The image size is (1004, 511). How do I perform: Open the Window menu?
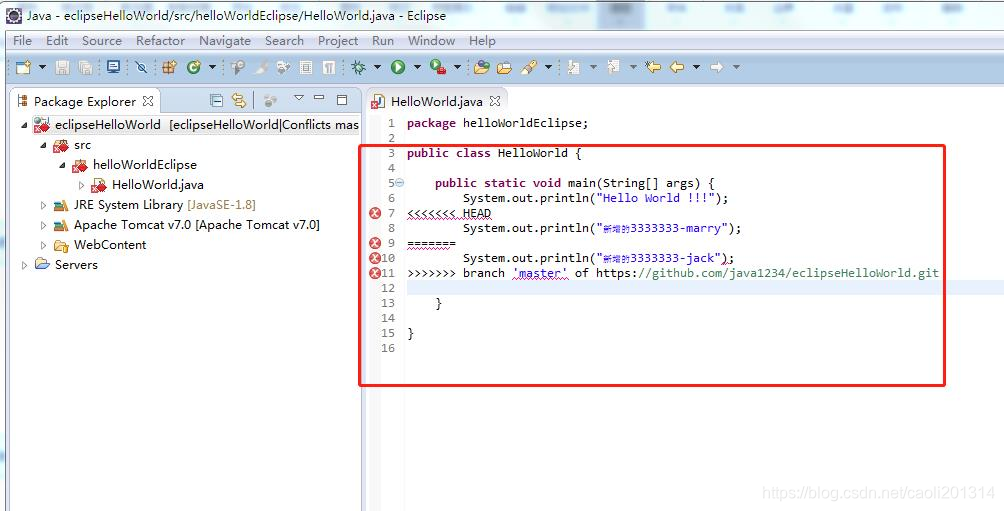[x=432, y=40]
